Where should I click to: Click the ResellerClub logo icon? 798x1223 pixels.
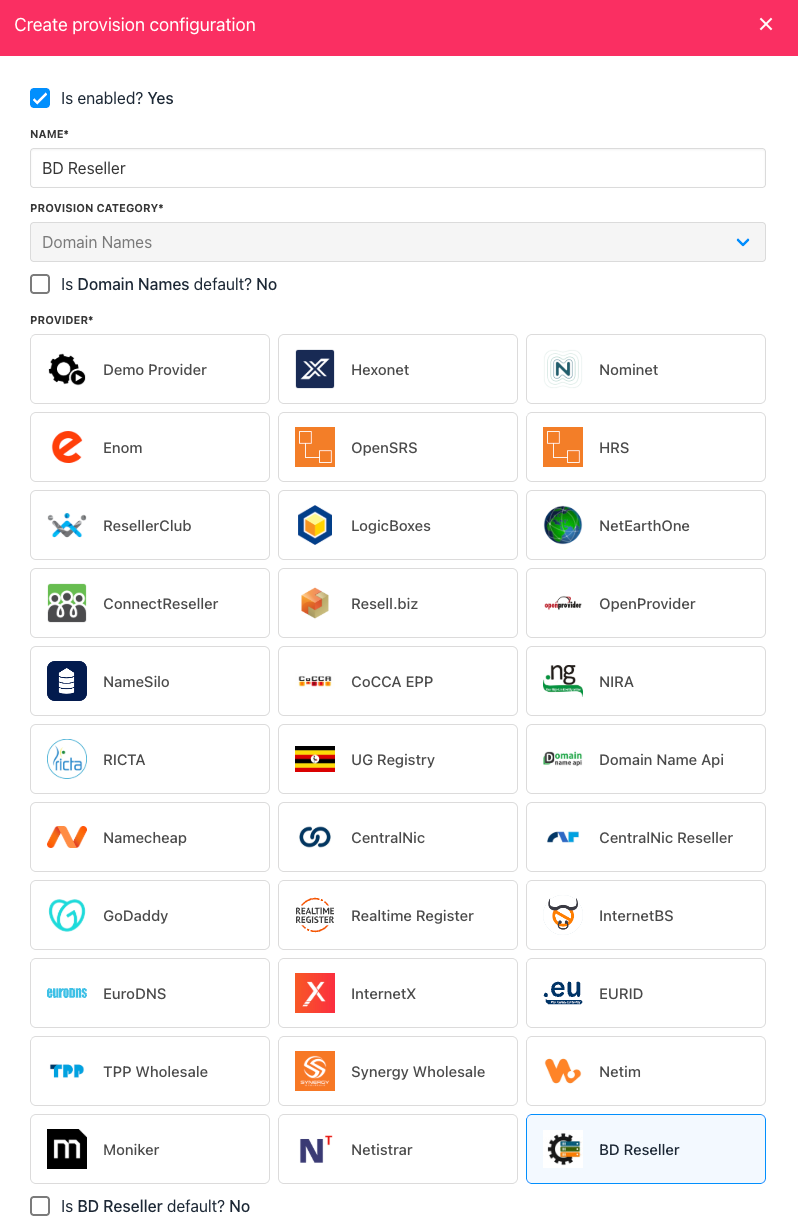click(67, 526)
